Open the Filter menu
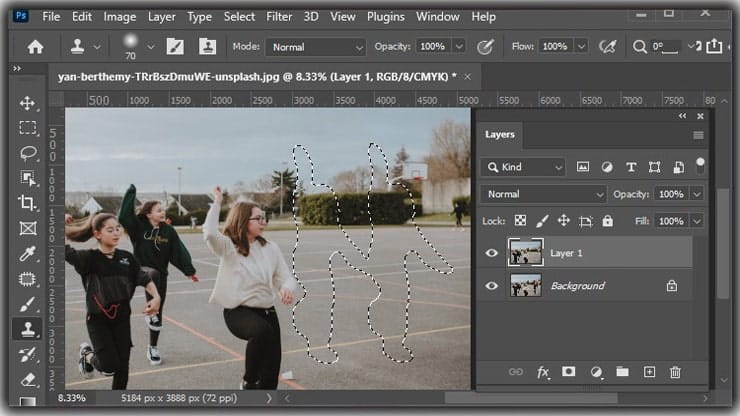Screen dimensions: 740x416 [279, 17]
